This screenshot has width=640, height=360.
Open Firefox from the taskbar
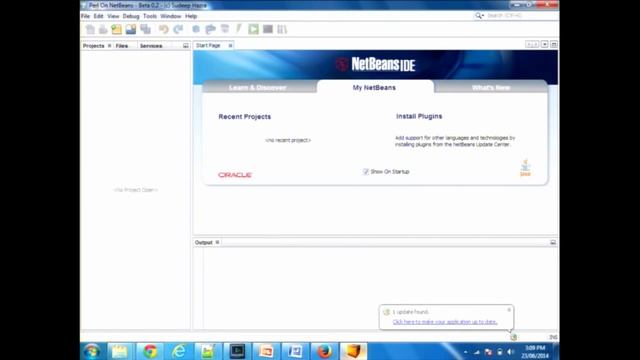click(x=324, y=351)
